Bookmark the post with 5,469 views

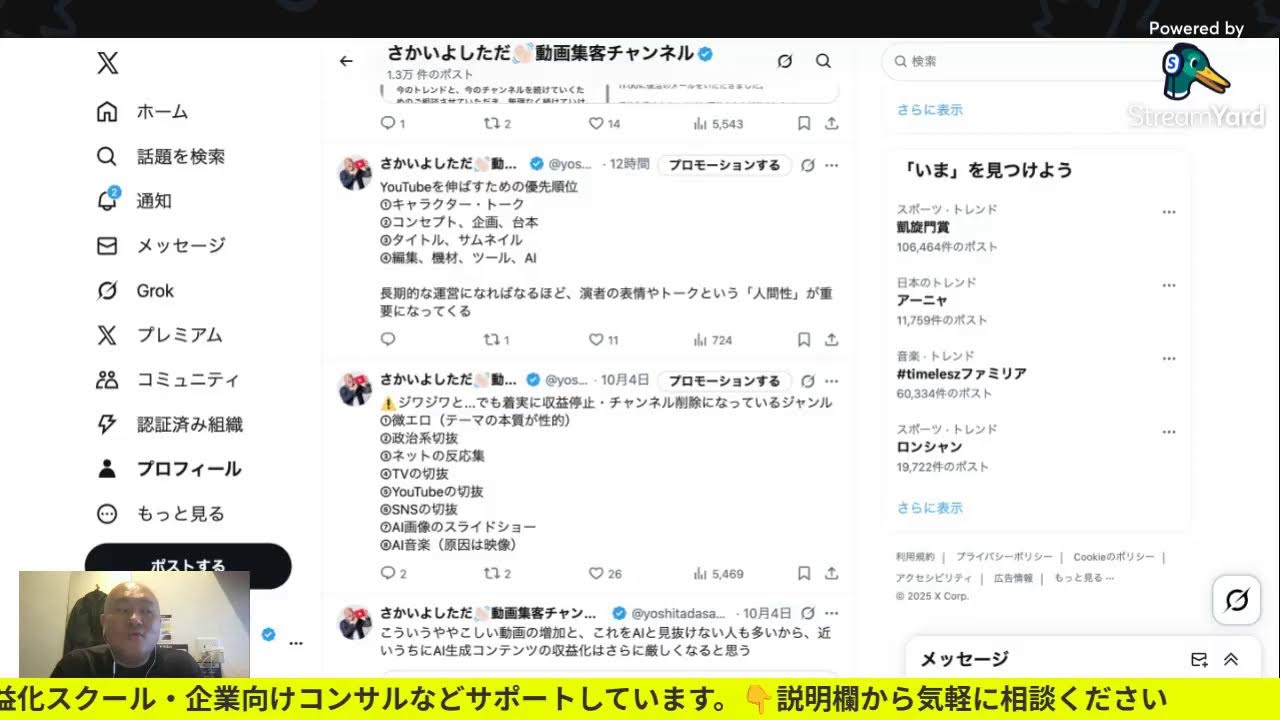pyautogui.click(x=804, y=574)
